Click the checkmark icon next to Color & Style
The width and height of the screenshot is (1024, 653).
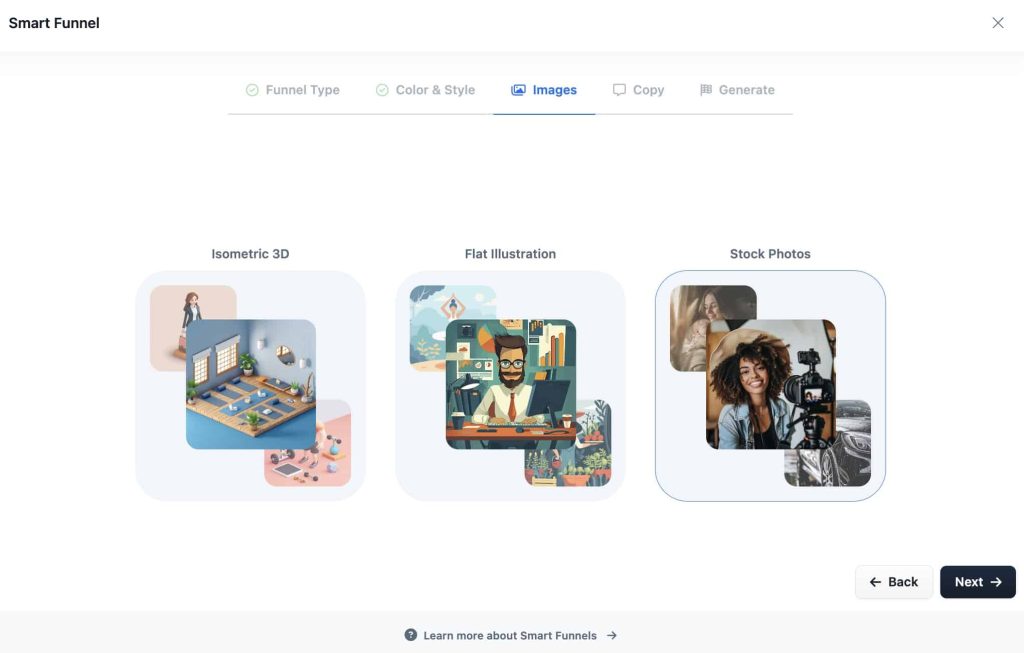click(x=382, y=89)
